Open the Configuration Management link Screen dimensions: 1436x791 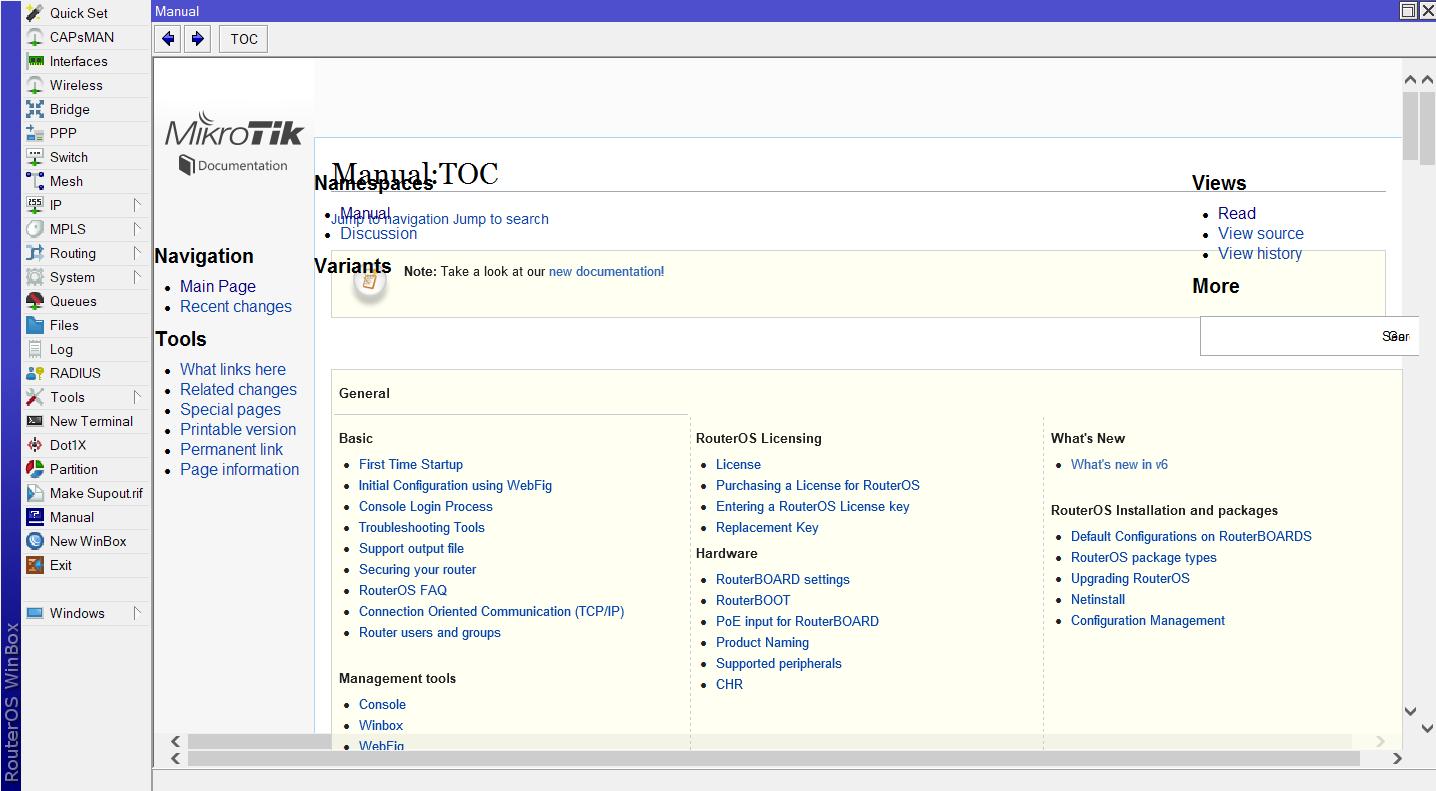point(1148,620)
